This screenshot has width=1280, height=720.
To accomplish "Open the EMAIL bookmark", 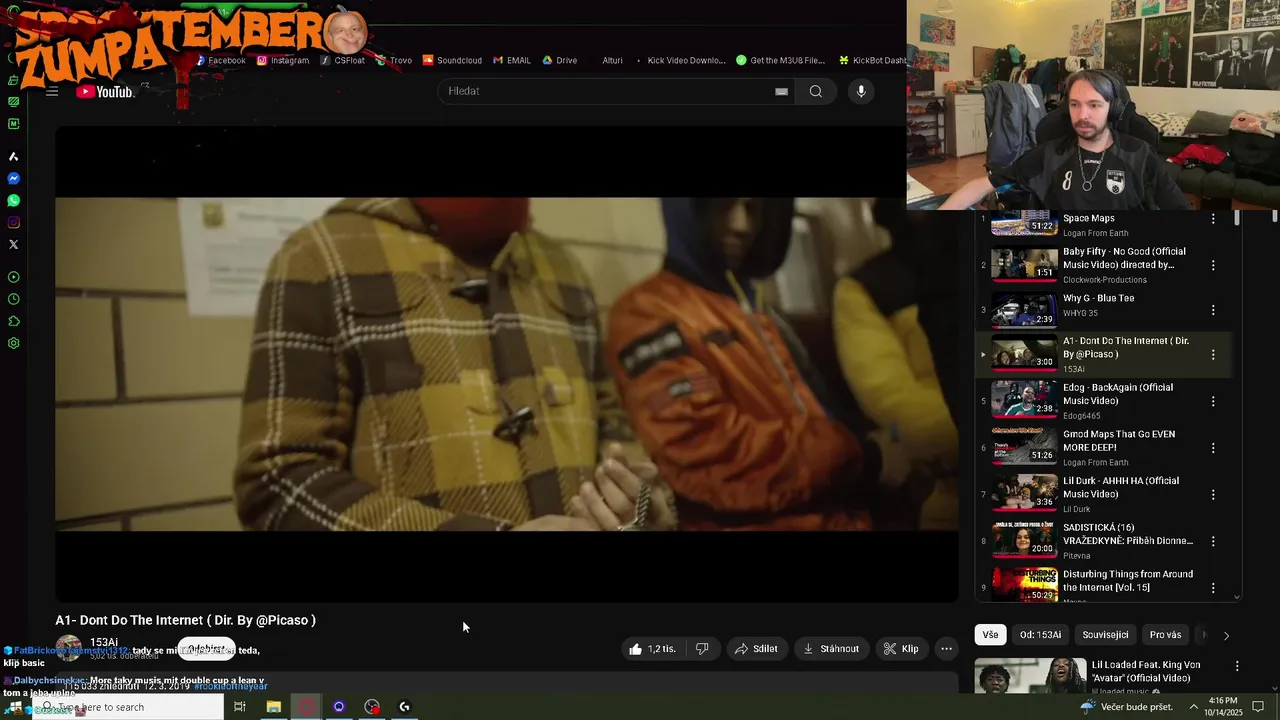I will pos(512,60).
